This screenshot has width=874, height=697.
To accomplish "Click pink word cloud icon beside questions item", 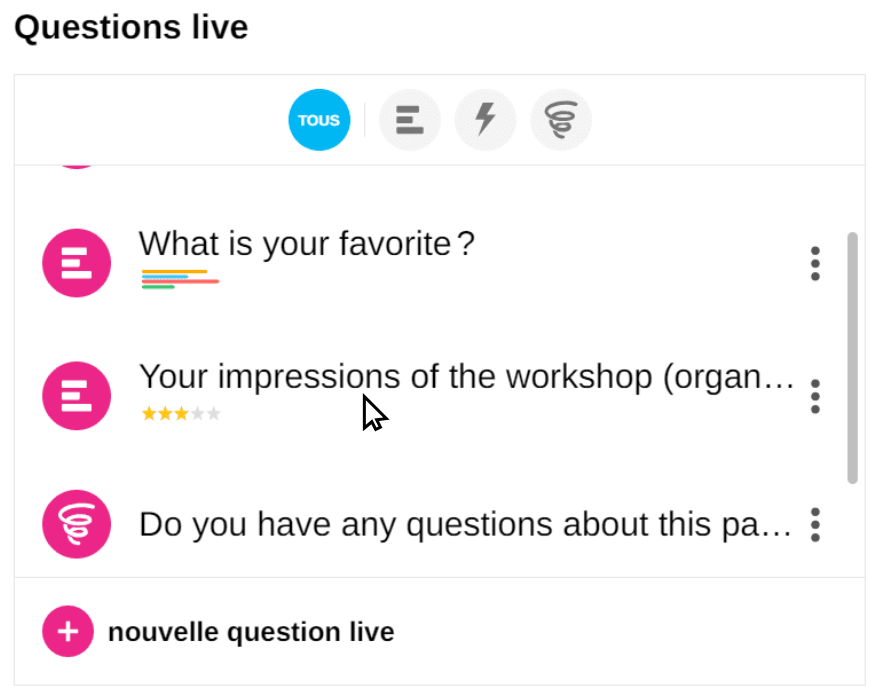I will [76, 523].
